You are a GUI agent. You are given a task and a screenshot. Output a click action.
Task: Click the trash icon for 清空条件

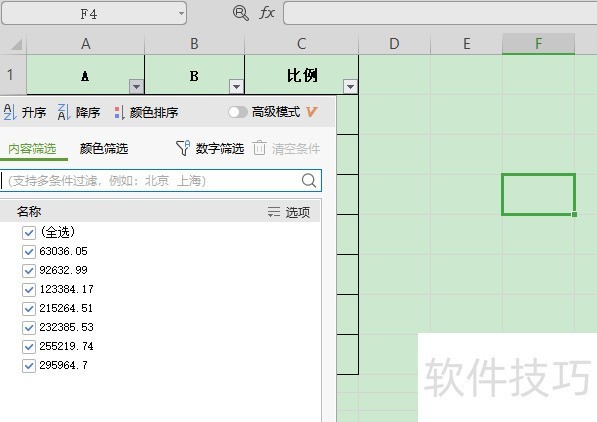260,148
